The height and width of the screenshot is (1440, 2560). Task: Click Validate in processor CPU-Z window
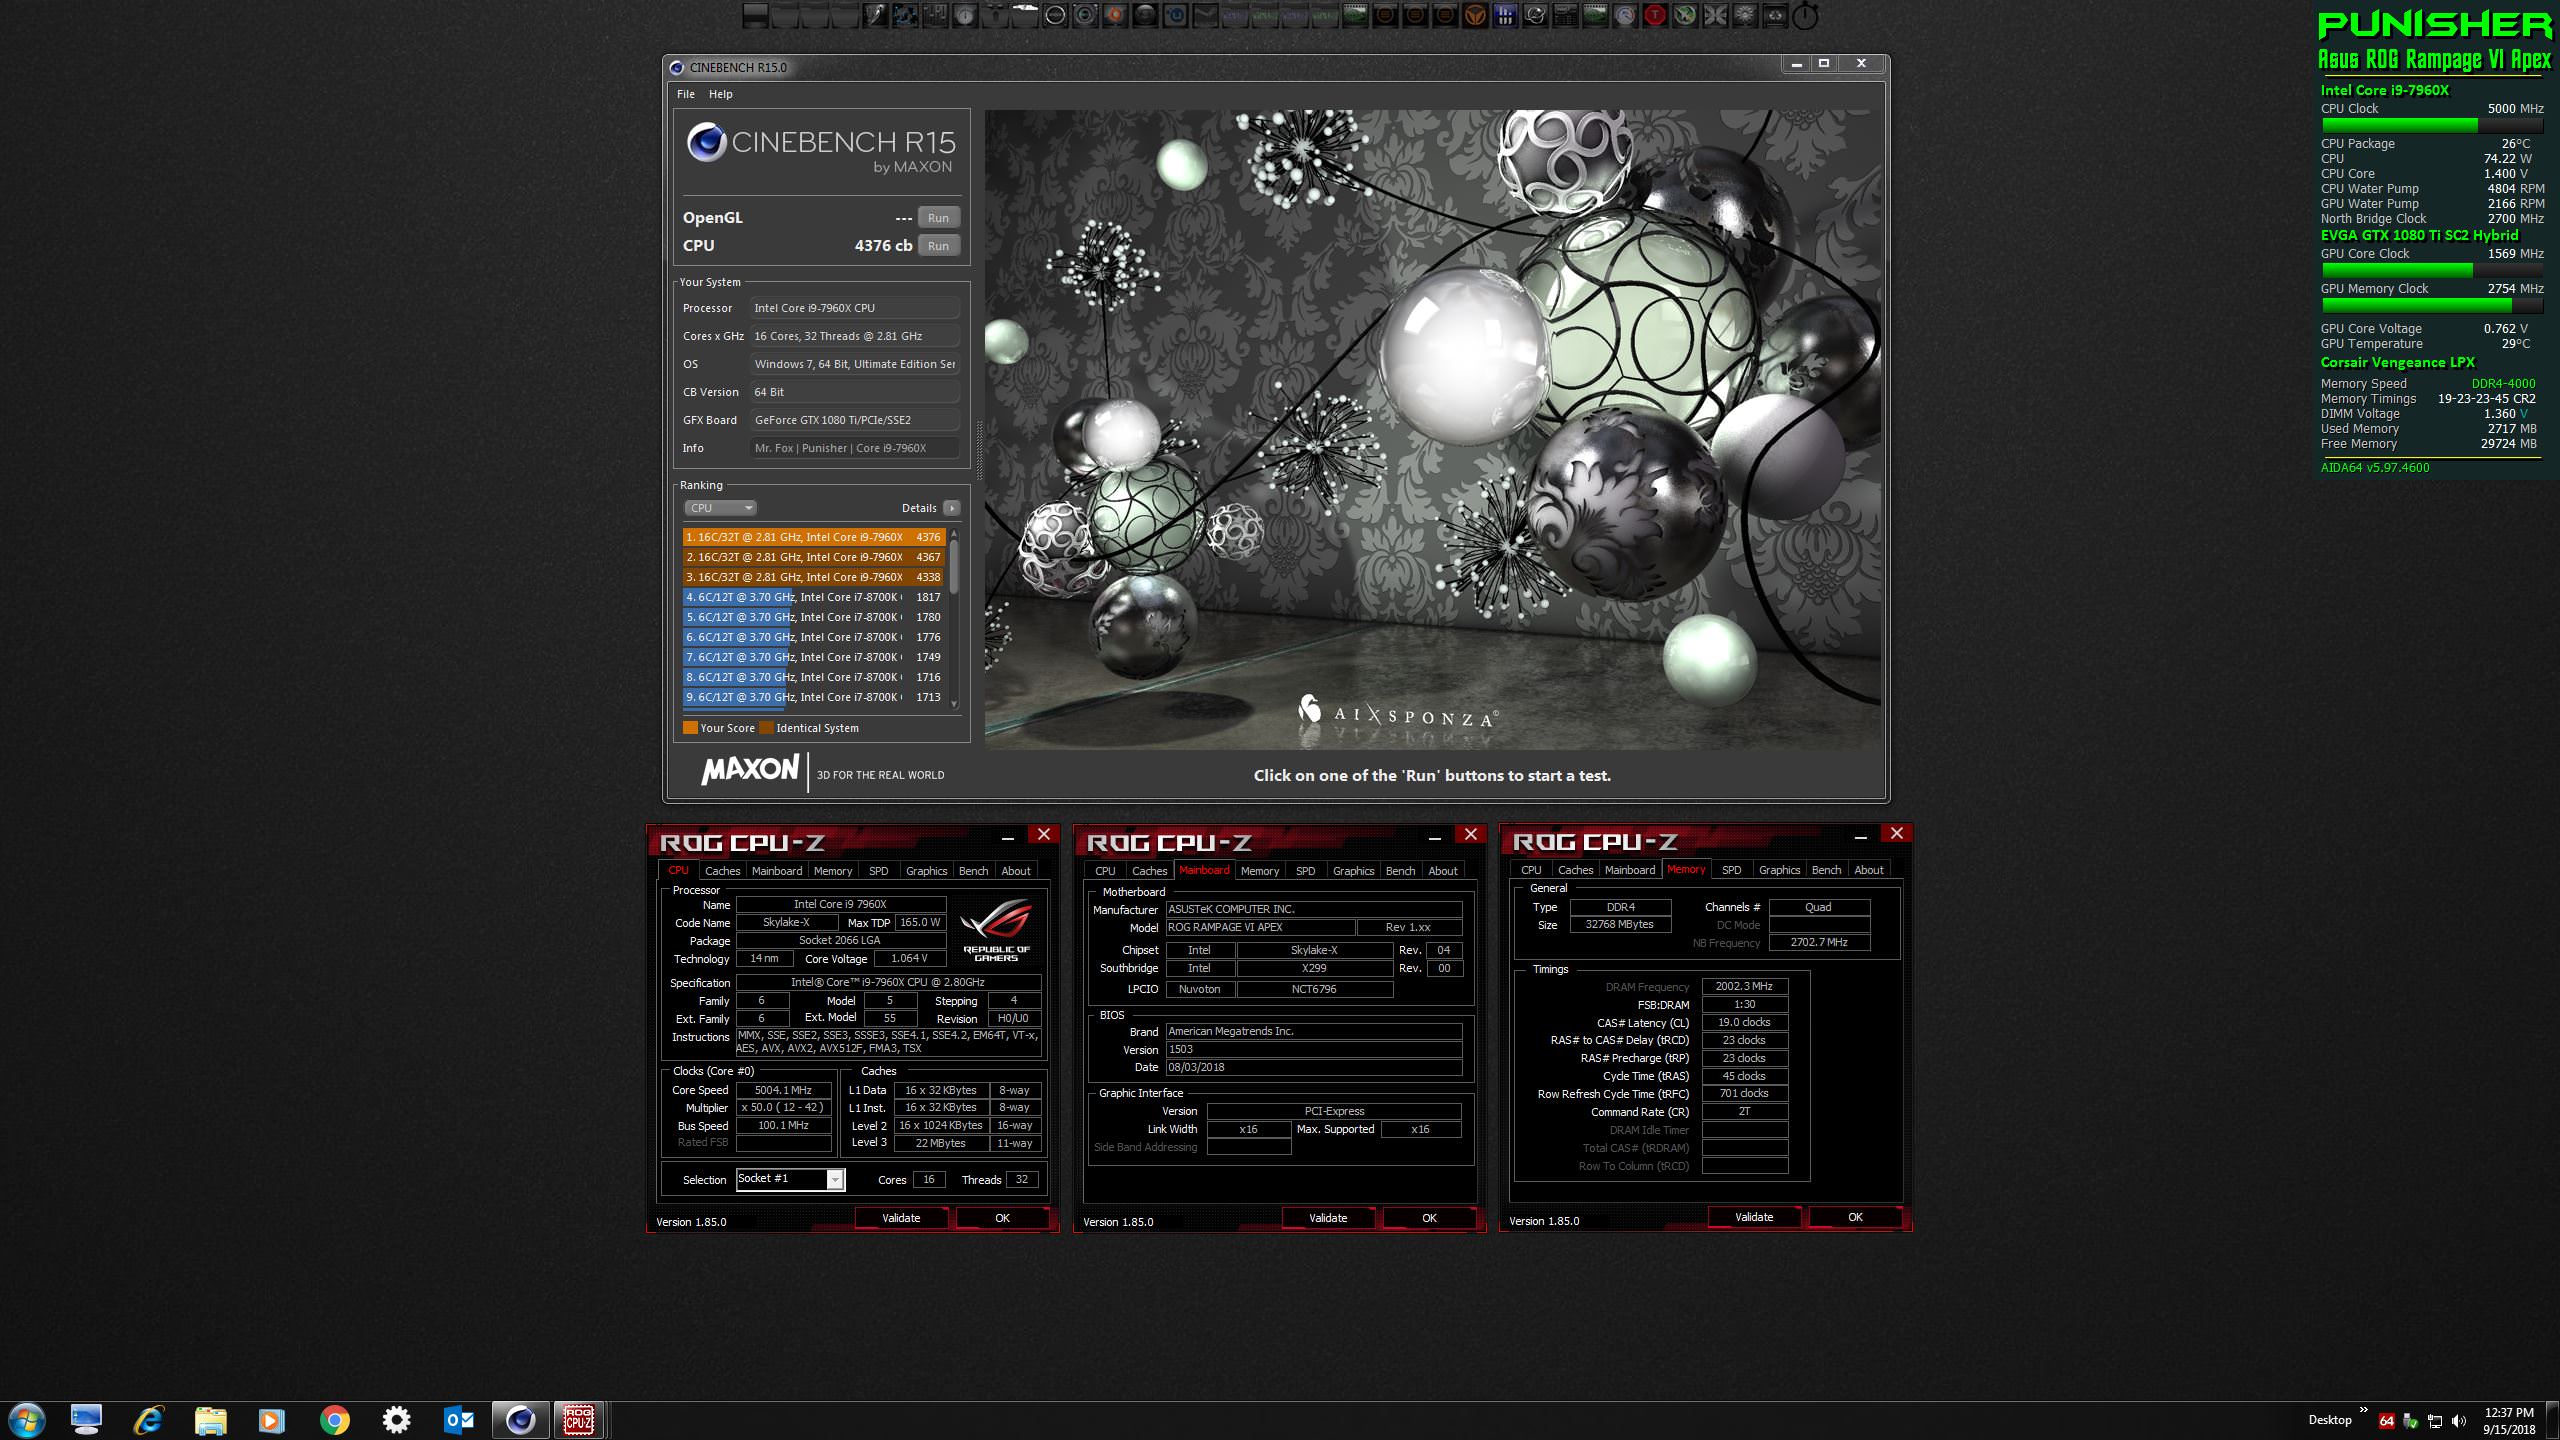click(901, 1218)
